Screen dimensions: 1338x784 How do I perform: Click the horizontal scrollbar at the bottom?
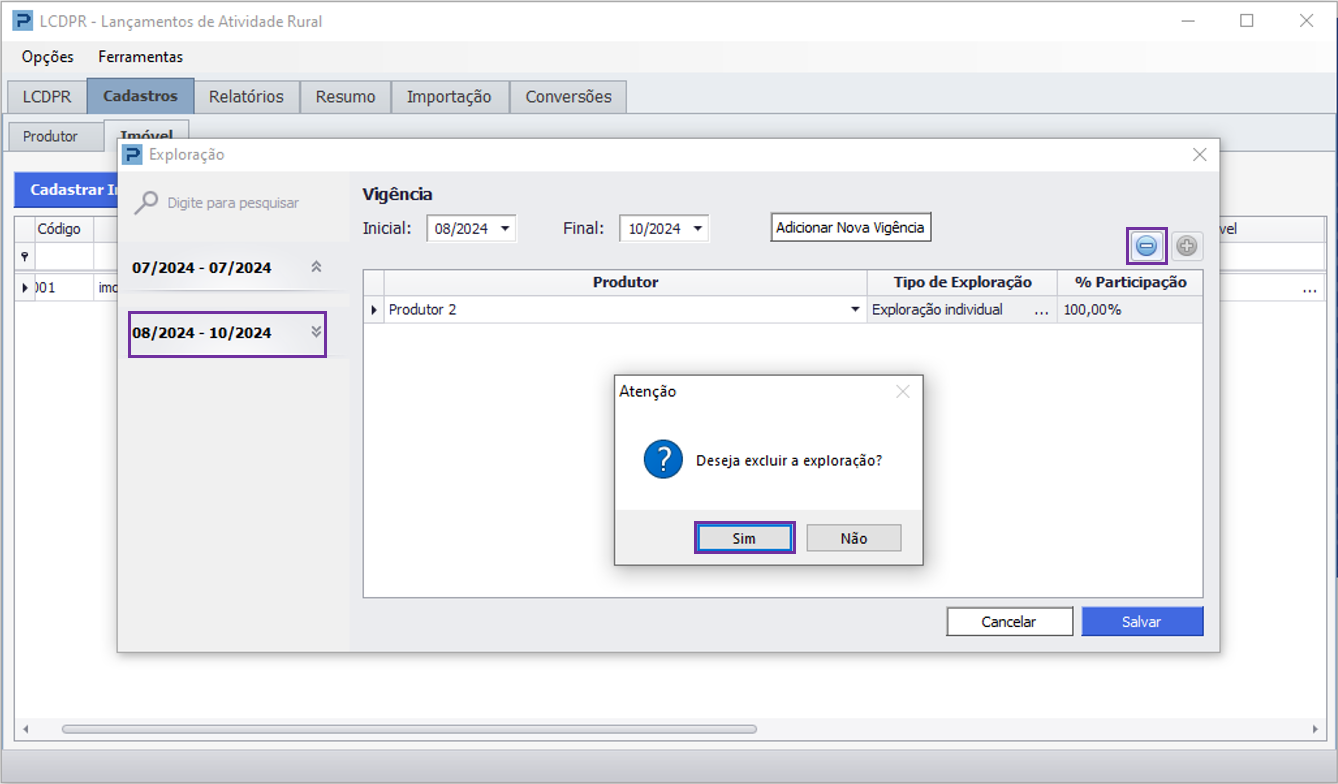[410, 729]
